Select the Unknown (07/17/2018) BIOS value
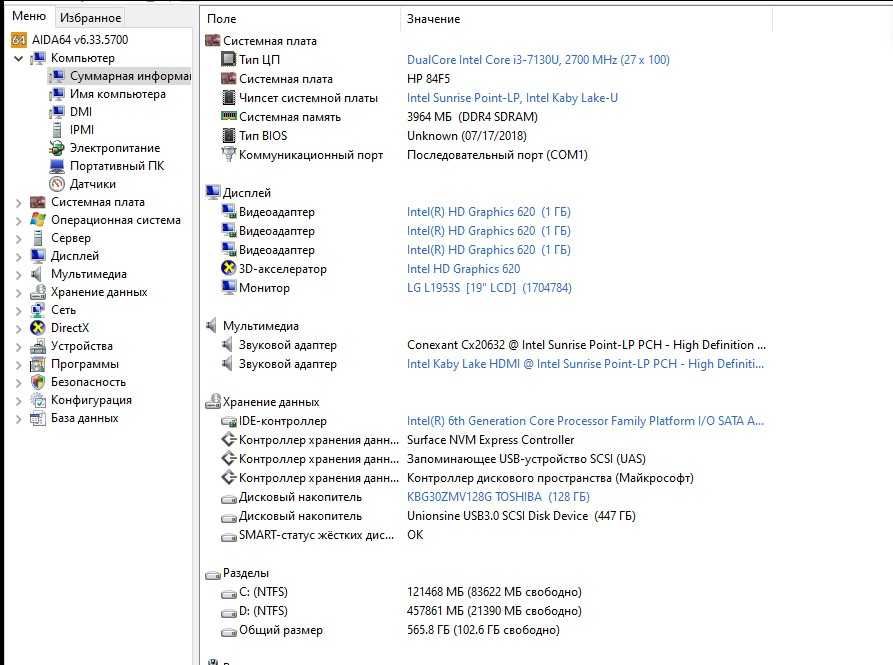This screenshot has width=893, height=665. point(466,136)
